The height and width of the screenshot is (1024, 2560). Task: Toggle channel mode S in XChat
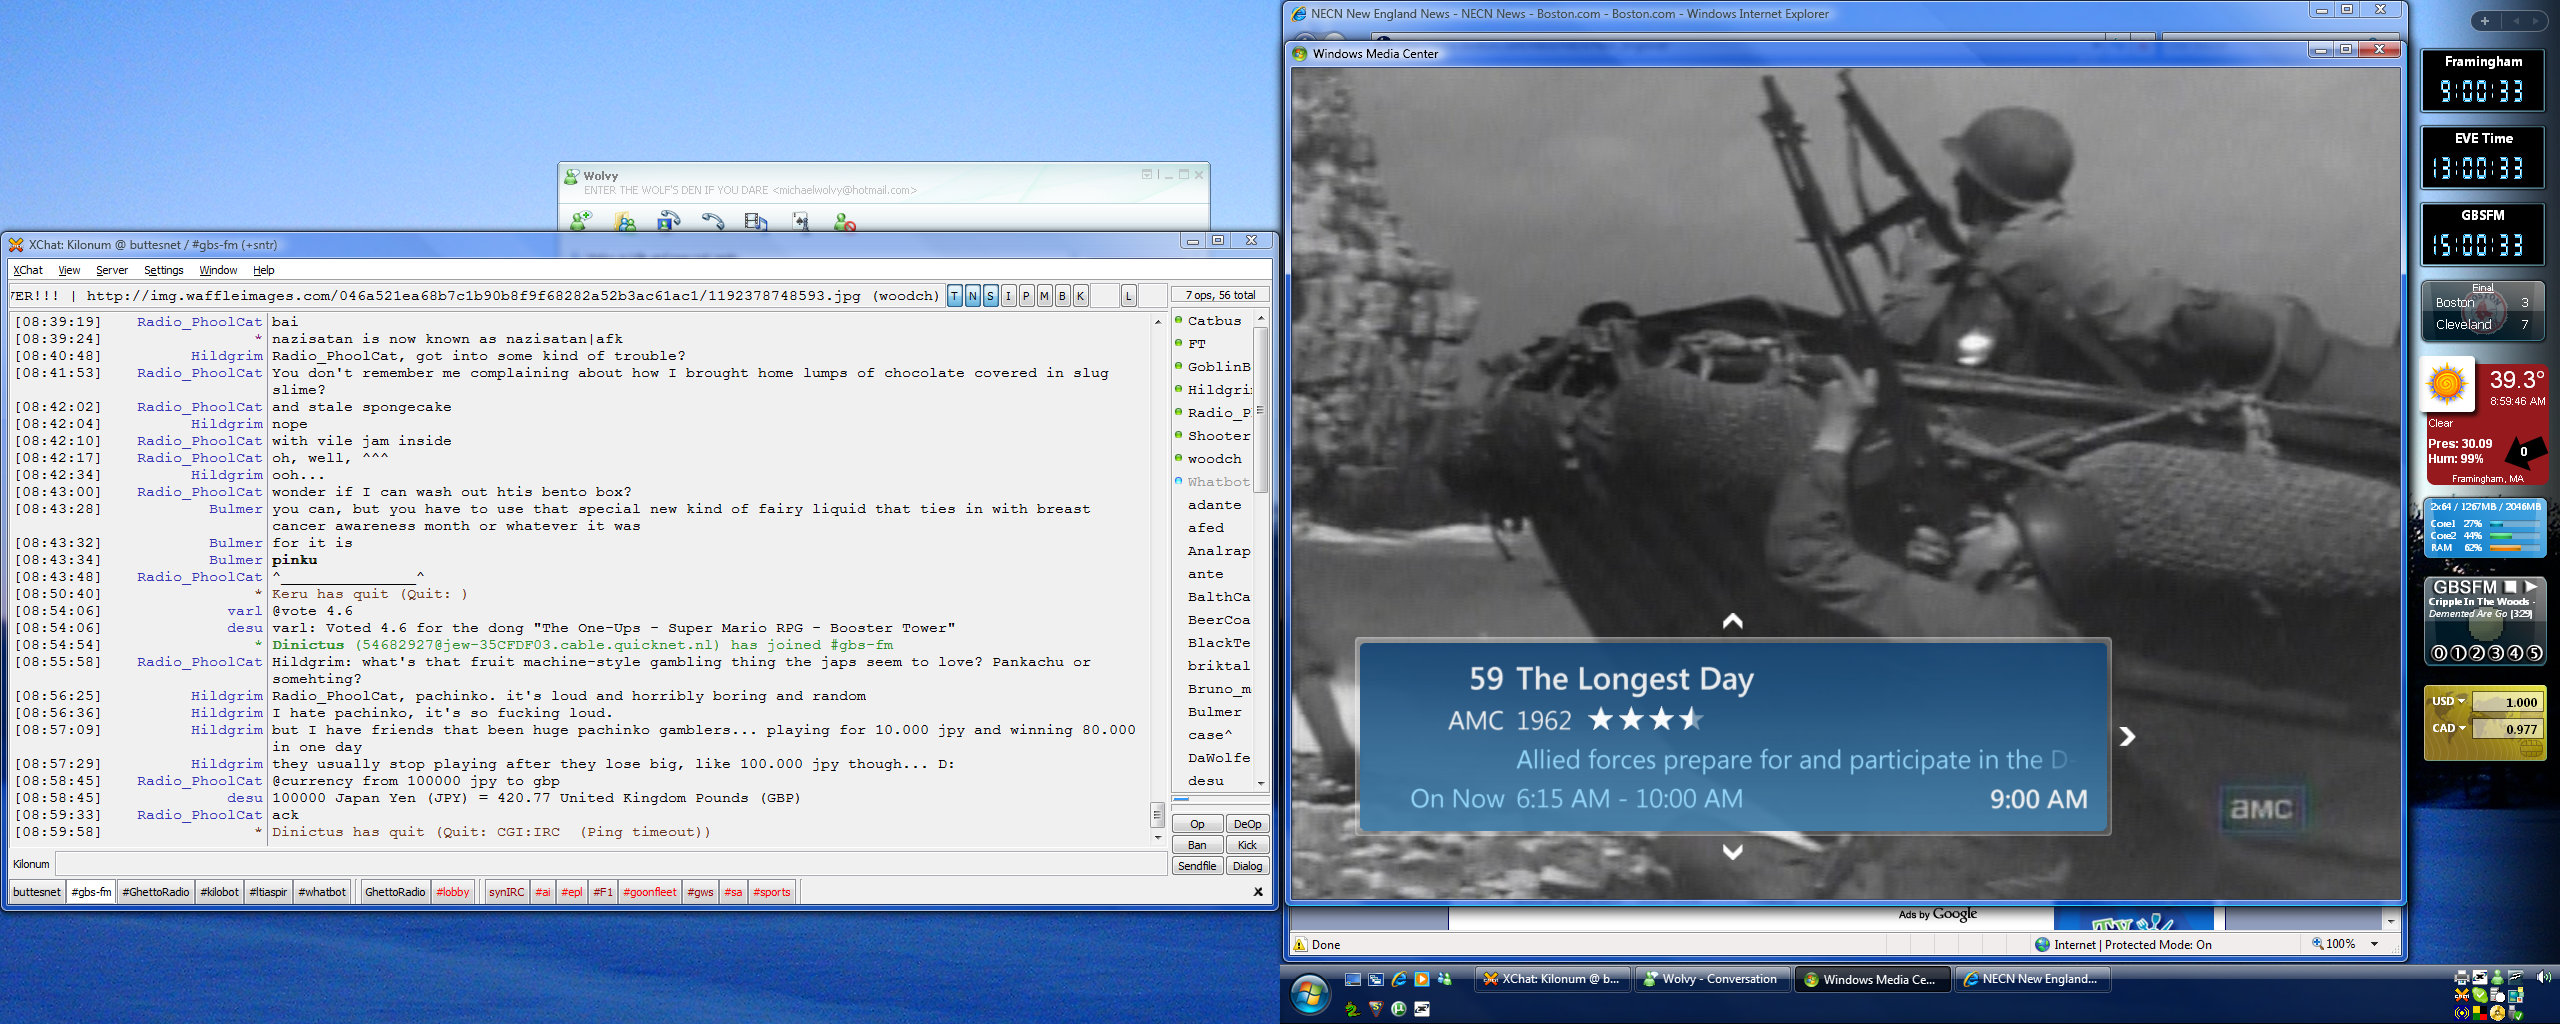pyautogui.click(x=991, y=295)
